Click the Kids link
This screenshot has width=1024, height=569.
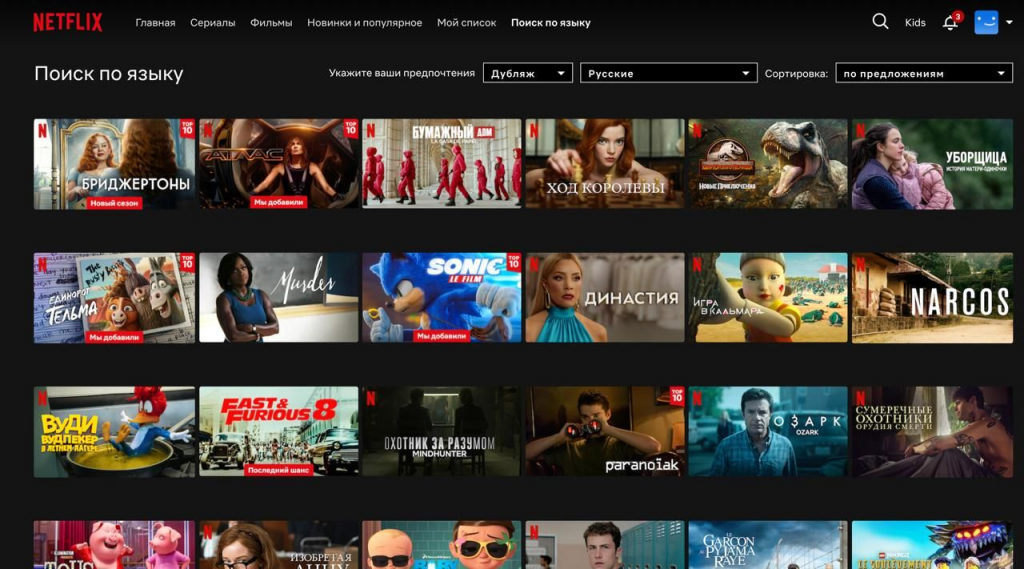[x=915, y=23]
